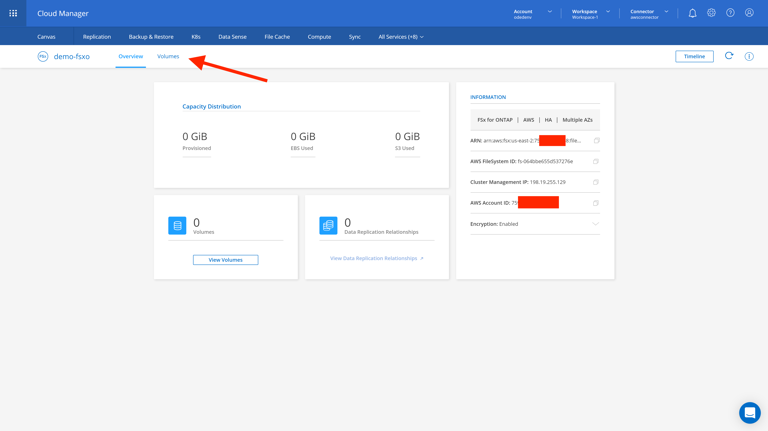768x431 pixels.
Task: Click the FSx for ONTAP label
Action: pos(495,120)
